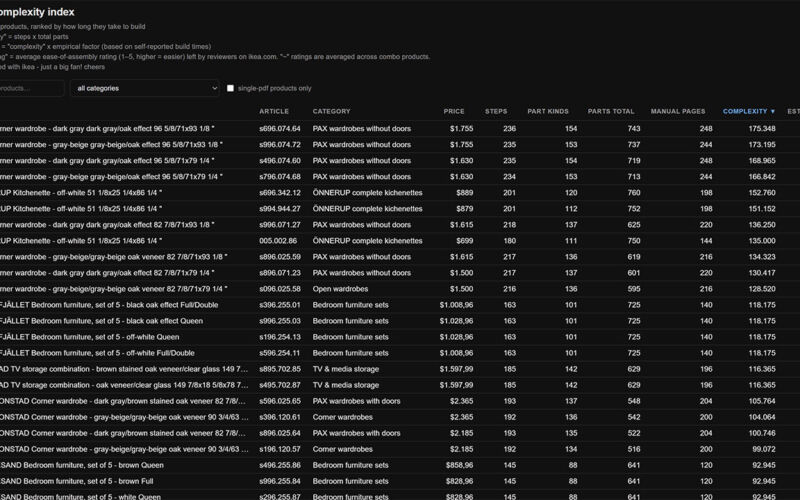Screen dimensions: 800x500
Task: Click complexity value 105.764
Action: coord(762,401)
